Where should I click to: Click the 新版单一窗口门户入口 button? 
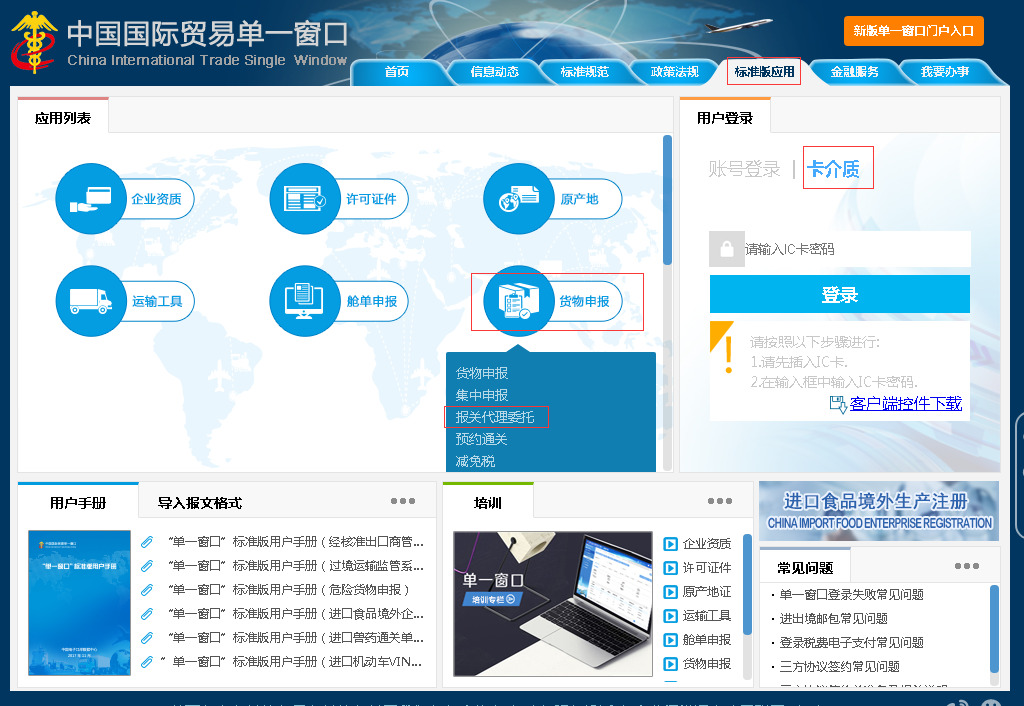pos(914,31)
